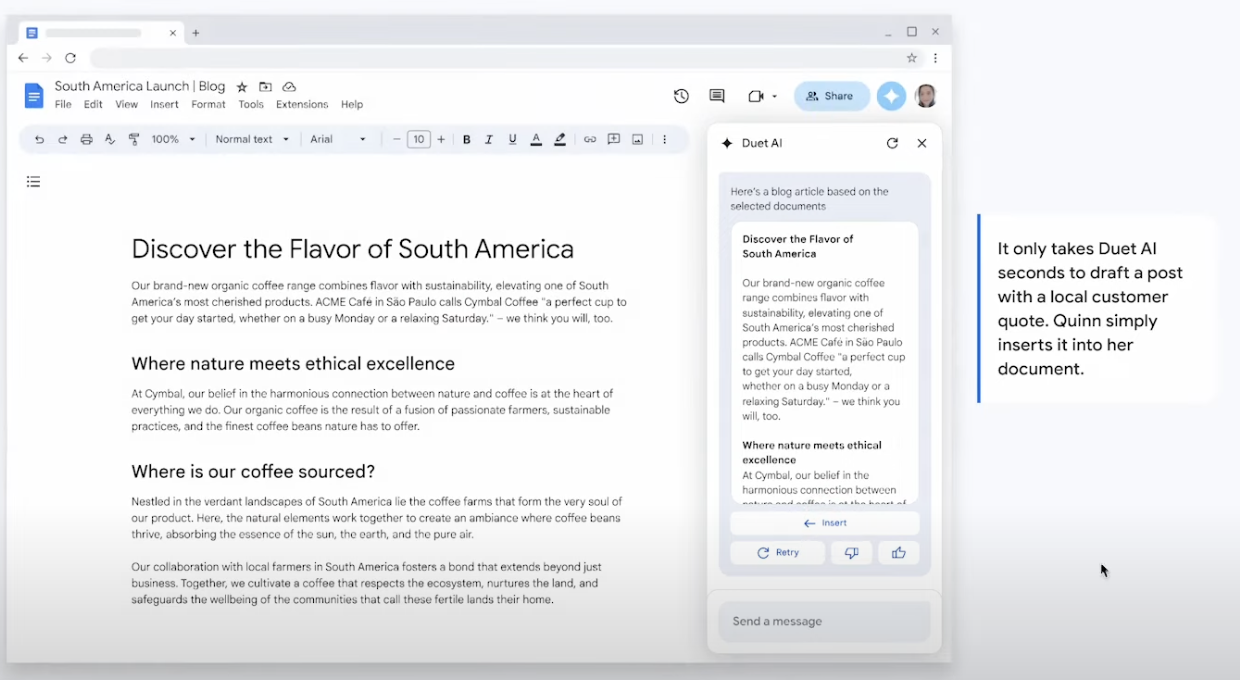Refresh the Duet AI panel
Image resolution: width=1240 pixels, height=680 pixels.
tap(892, 143)
